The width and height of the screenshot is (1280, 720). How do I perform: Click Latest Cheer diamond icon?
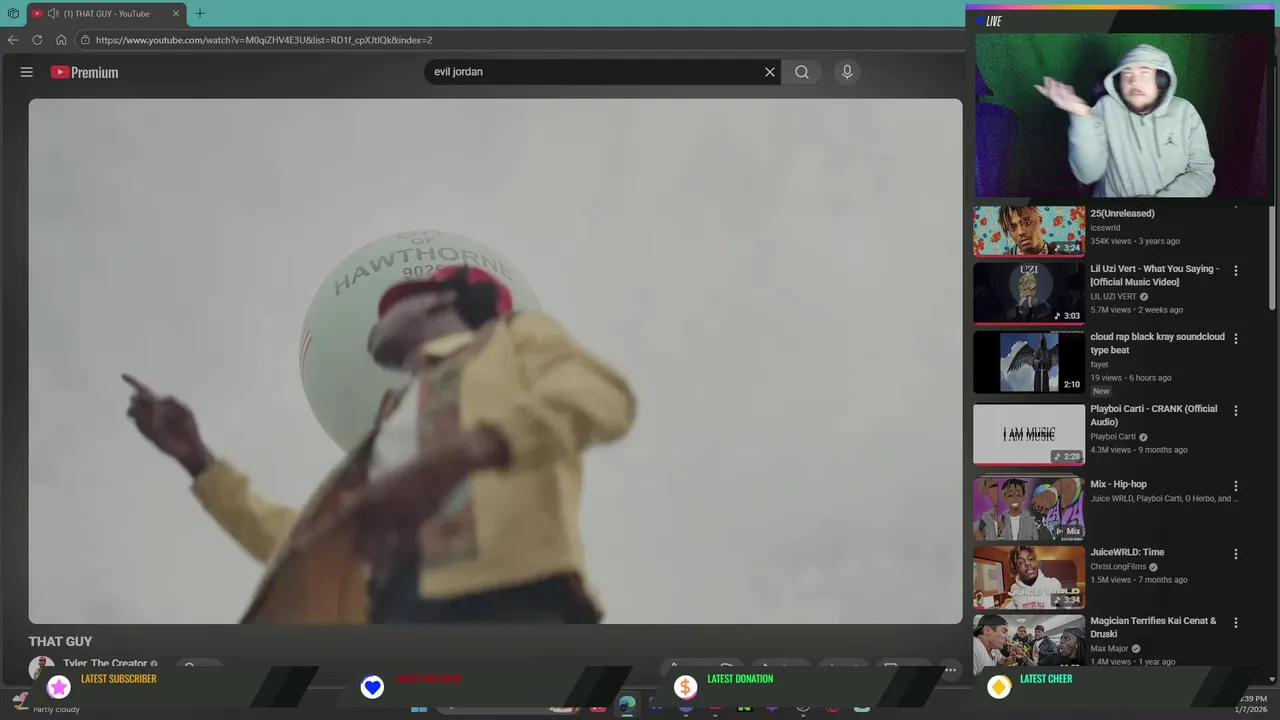(998, 687)
